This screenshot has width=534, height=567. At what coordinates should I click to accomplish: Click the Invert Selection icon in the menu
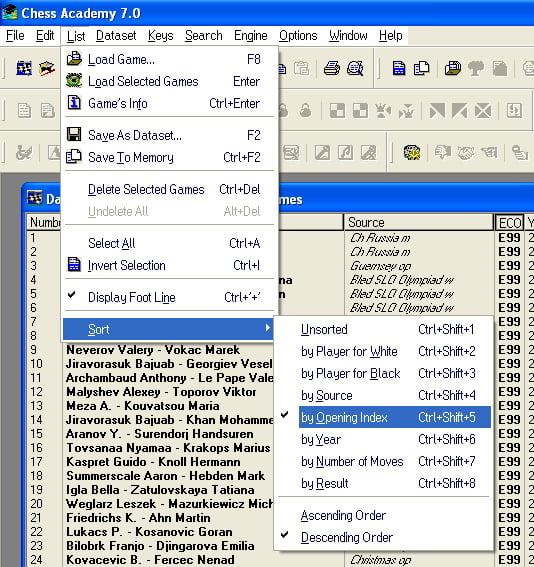coord(74,265)
